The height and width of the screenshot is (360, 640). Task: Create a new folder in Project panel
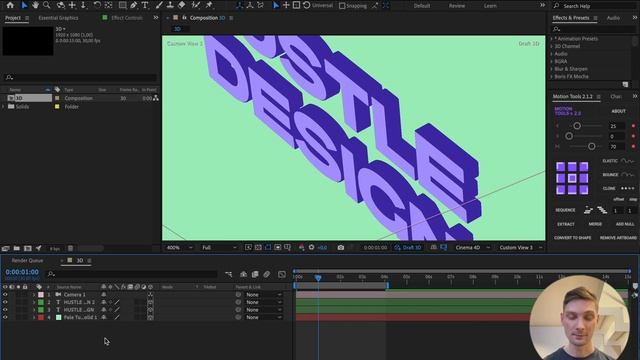click(x=17, y=248)
